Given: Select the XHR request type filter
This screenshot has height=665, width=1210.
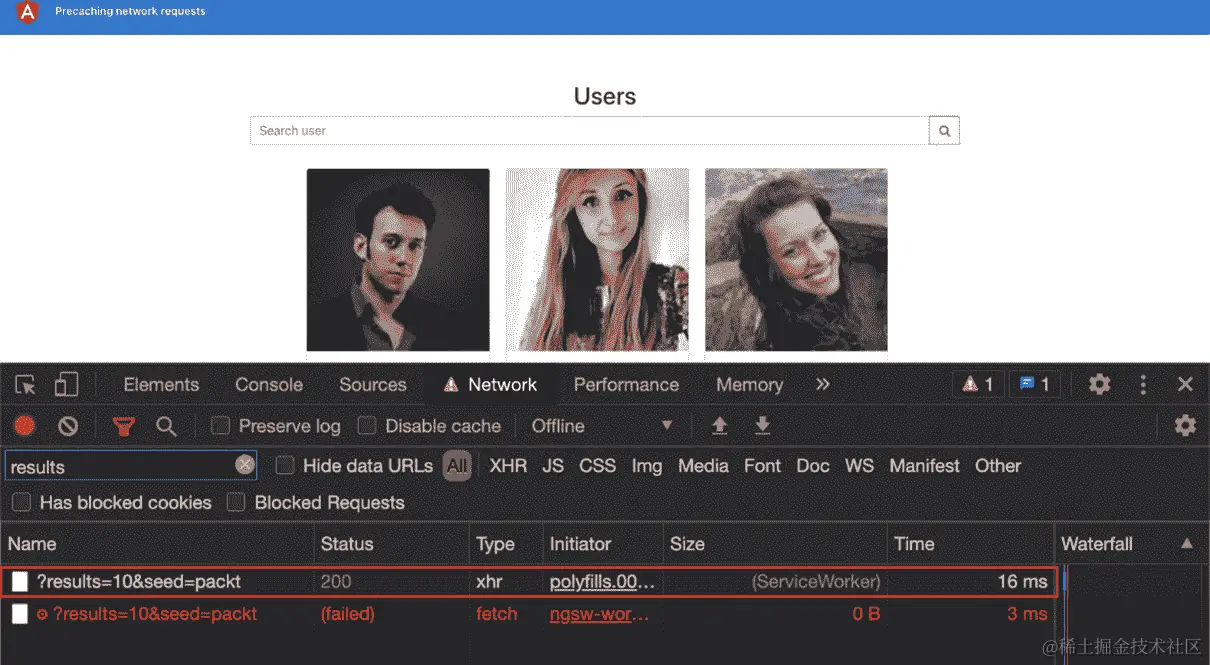Looking at the screenshot, I should pos(507,465).
